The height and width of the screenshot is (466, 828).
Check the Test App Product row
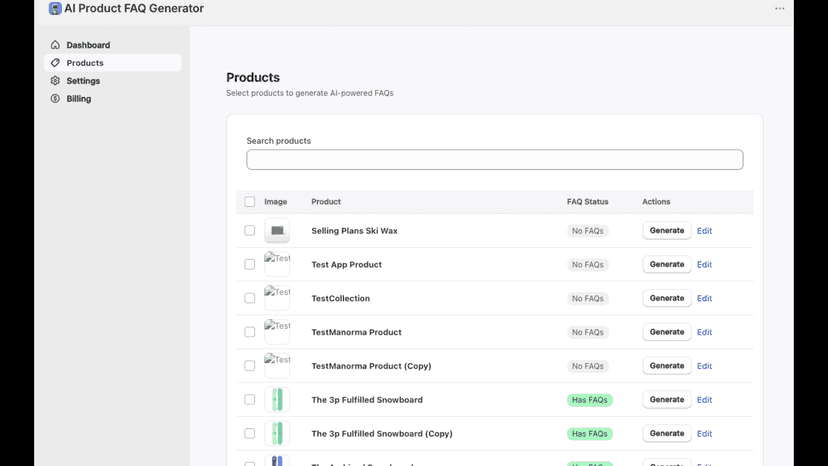click(250, 265)
